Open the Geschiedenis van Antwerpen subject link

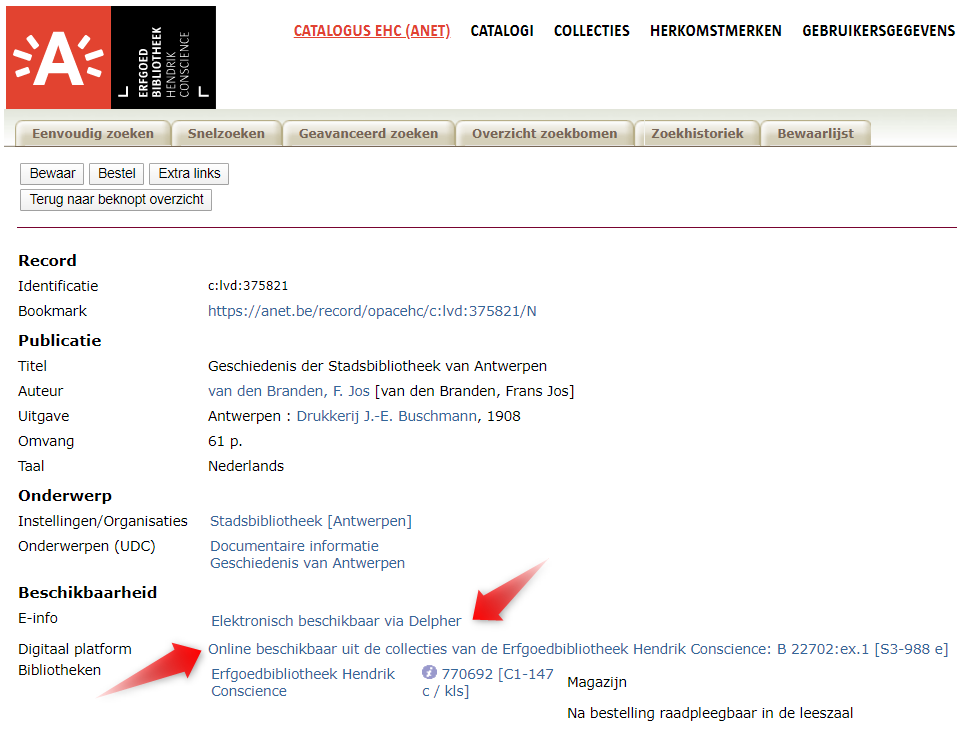click(307, 563)
